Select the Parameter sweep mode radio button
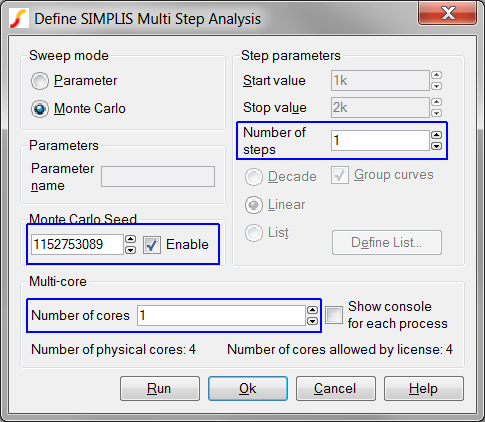 (40, 81)
